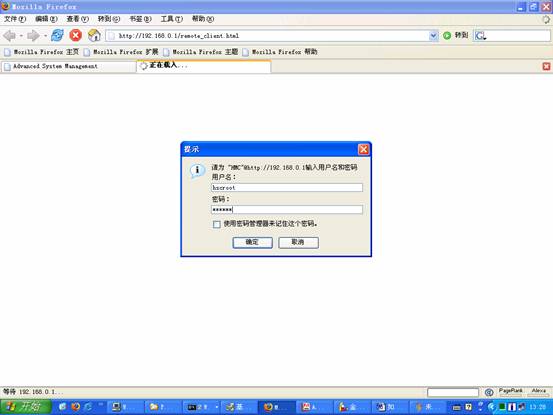Open the Back button history dropdown arrow
The height and width of the screenshot is (415, 553).
(x=21, y=36)
